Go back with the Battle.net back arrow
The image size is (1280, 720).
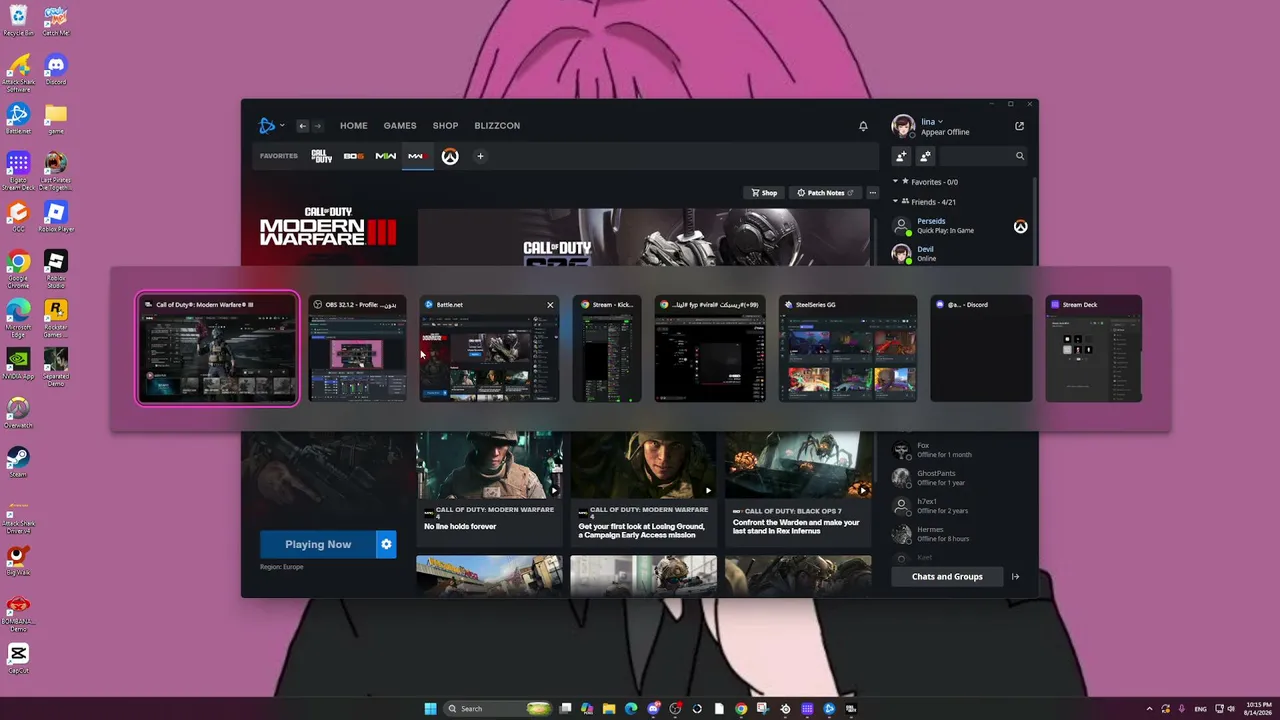[303, 126]
